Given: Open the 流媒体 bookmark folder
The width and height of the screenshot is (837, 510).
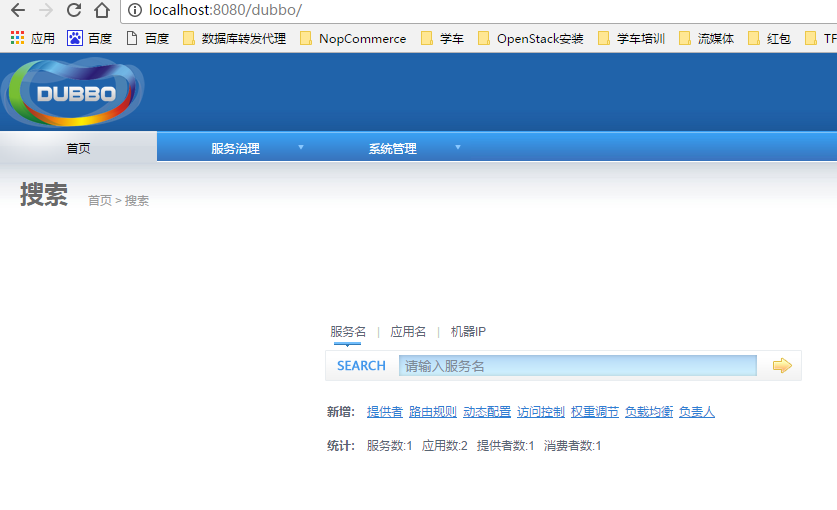Looking at the screenshot, I should point(706,38).
